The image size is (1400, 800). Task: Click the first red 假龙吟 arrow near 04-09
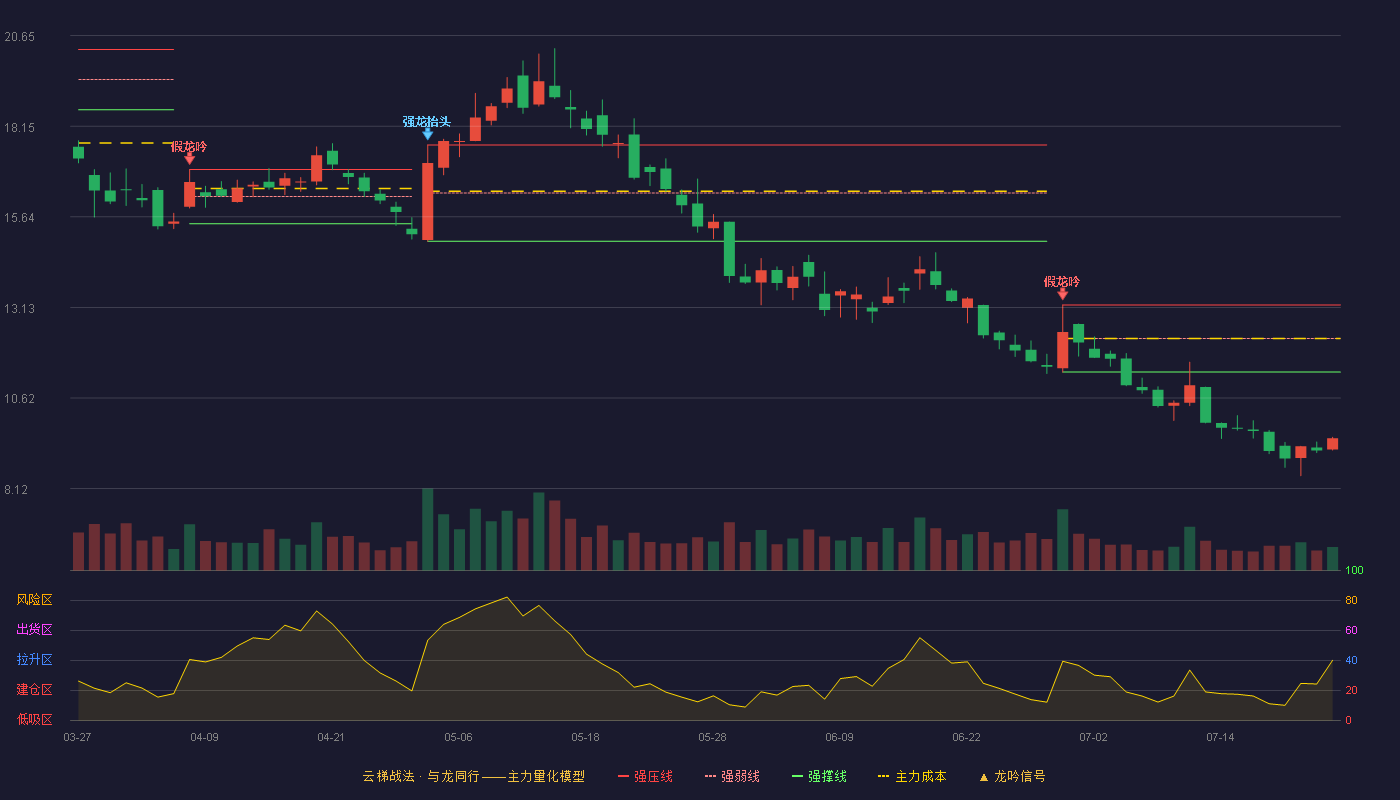click(x=189, y=159)
